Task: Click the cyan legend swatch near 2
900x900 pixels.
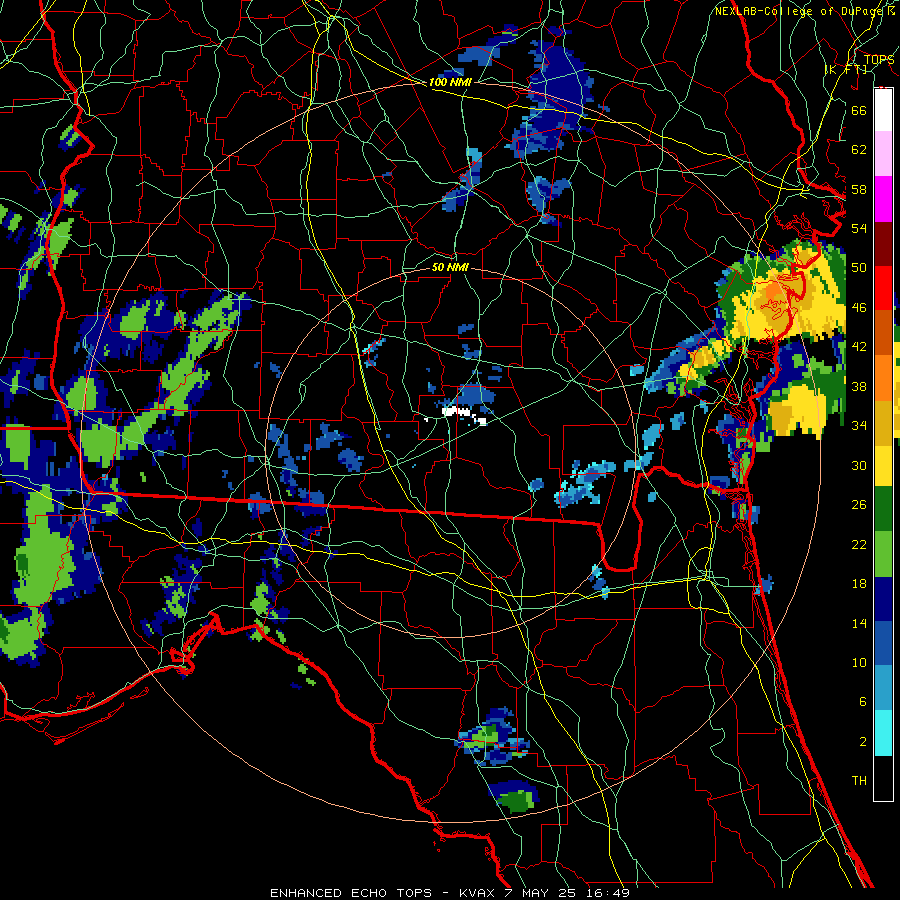Action: 883,733
